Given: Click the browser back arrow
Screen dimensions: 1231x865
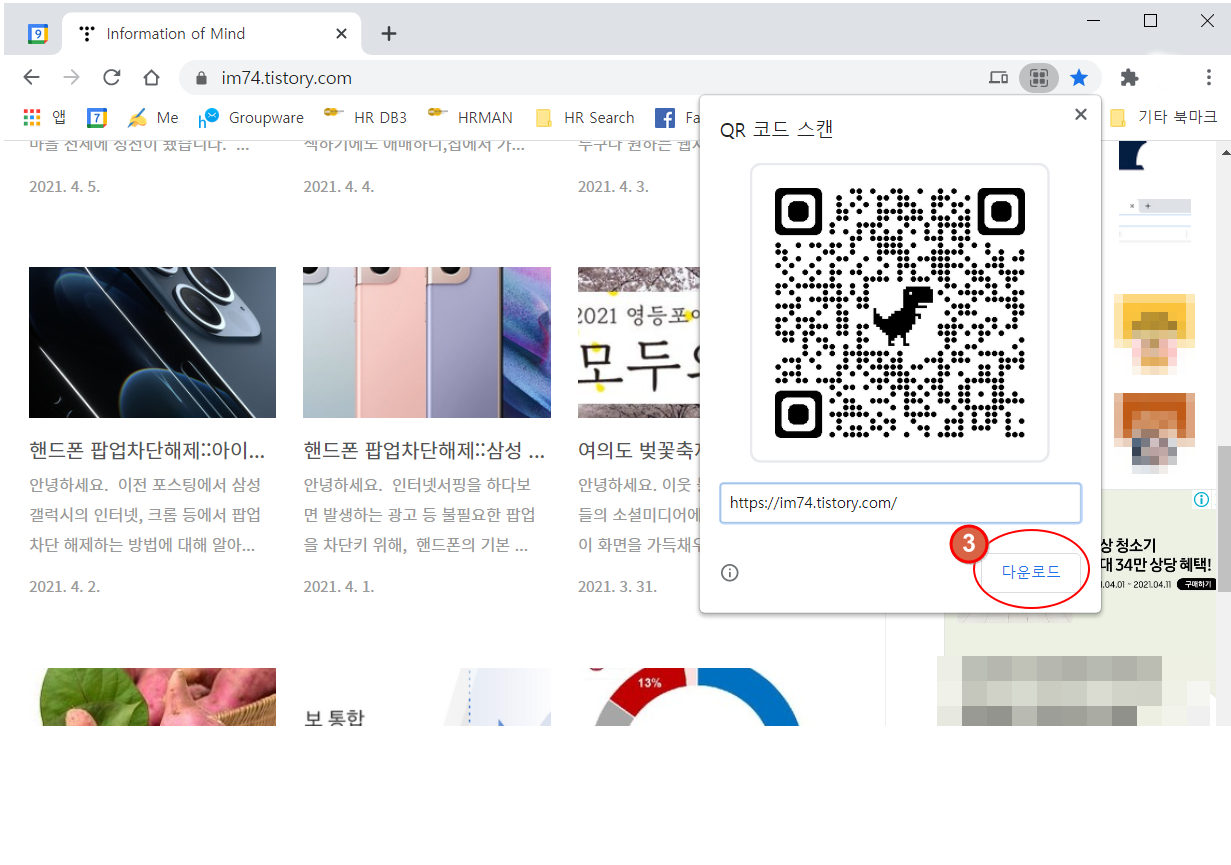Looking at the screenshot, I should pos(32,78).
